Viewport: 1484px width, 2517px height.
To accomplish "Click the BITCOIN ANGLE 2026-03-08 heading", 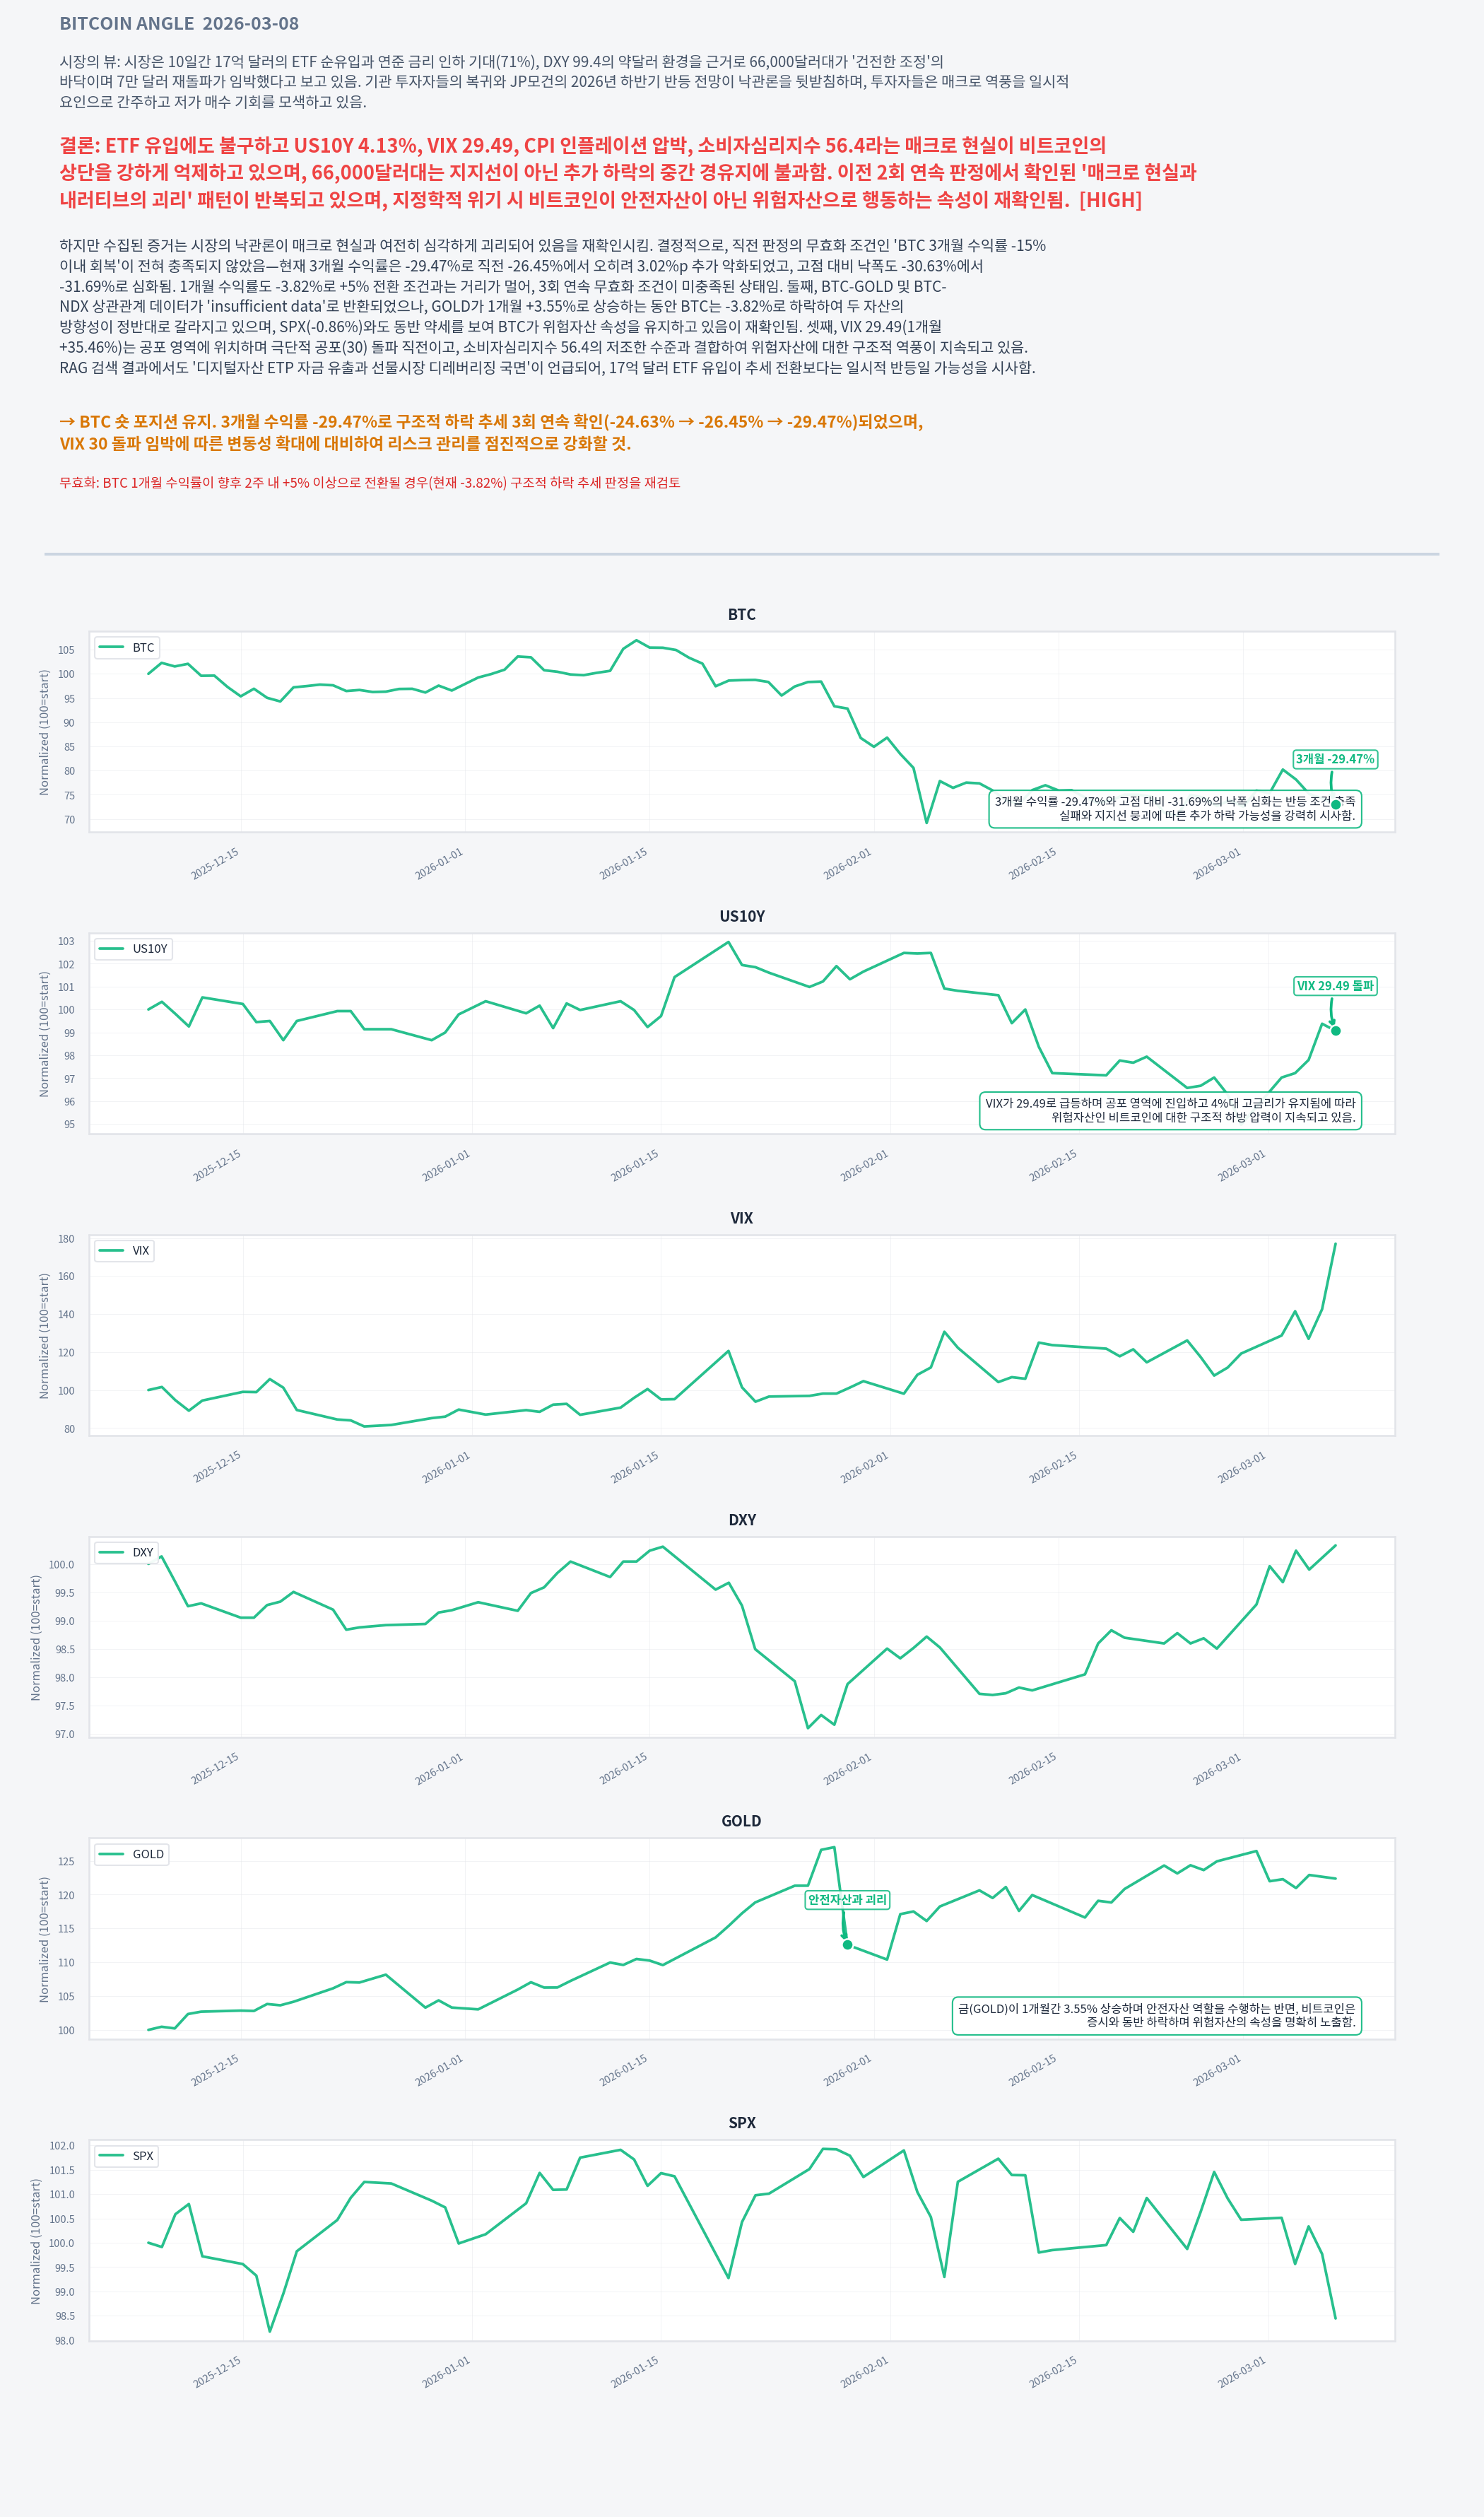I will pyautogui.click(x=179, y=24).
